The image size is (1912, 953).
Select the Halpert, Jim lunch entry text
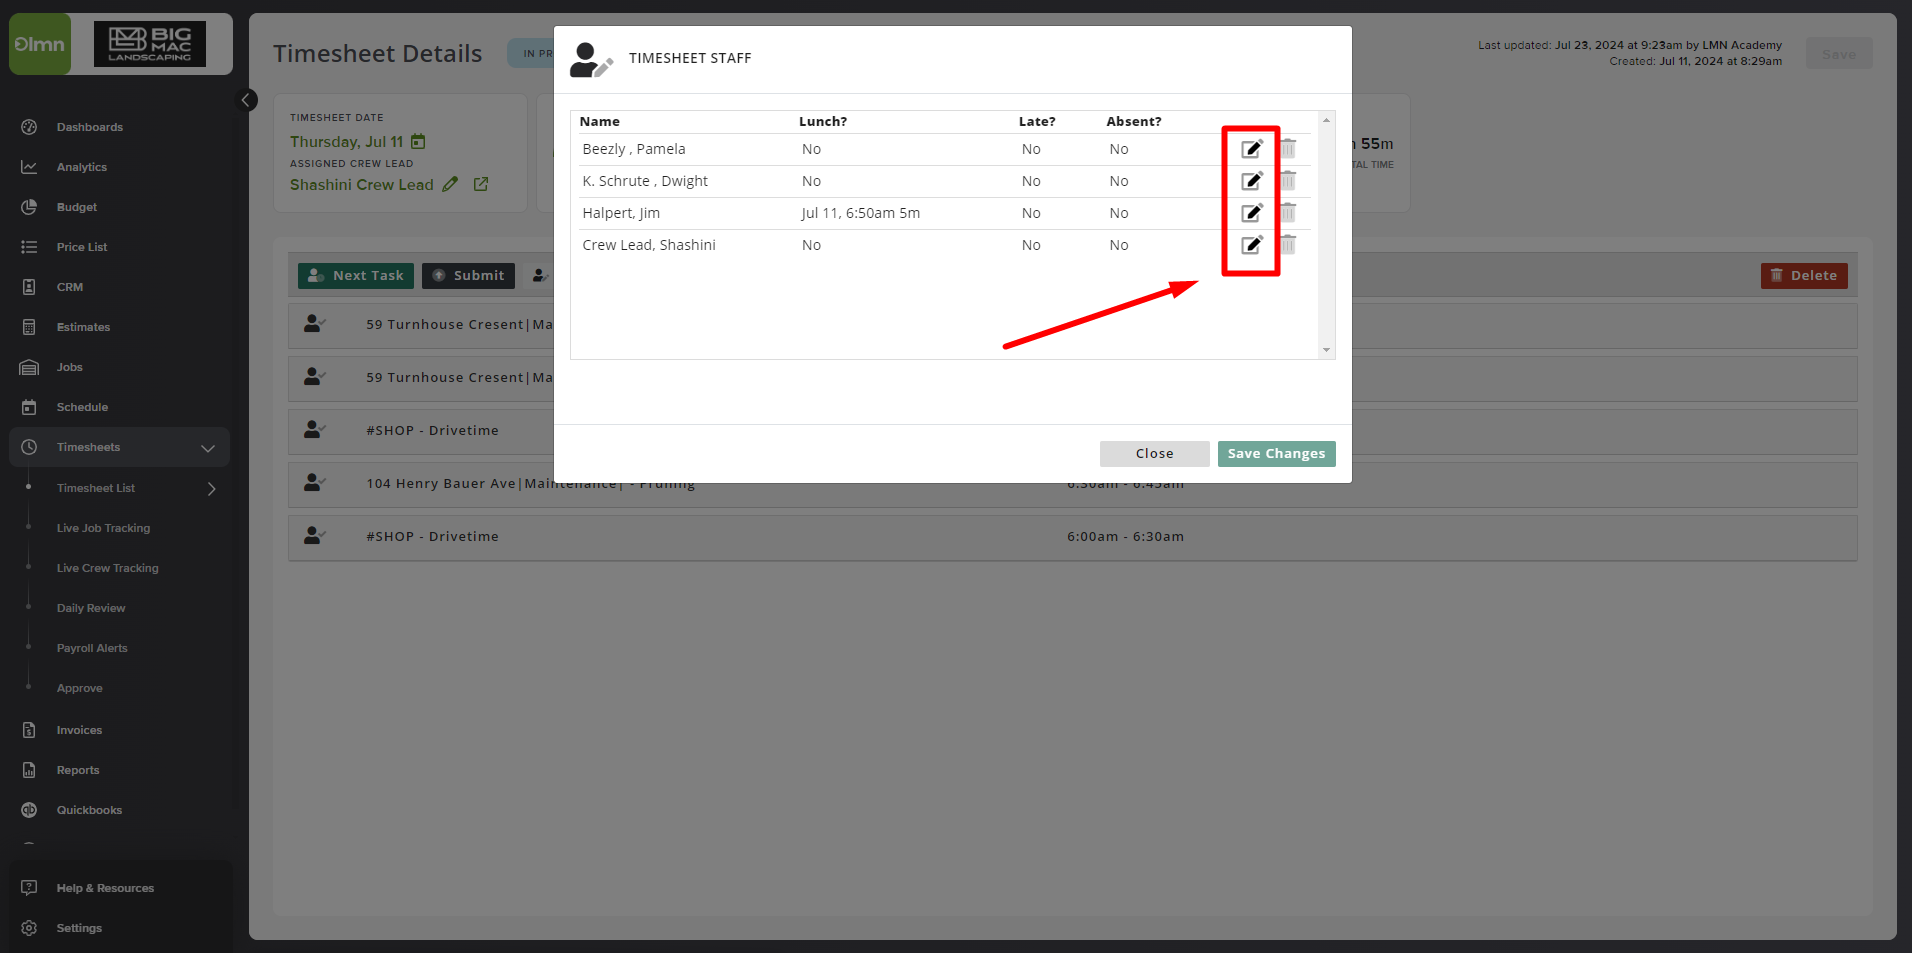click(x=861, y=213)
